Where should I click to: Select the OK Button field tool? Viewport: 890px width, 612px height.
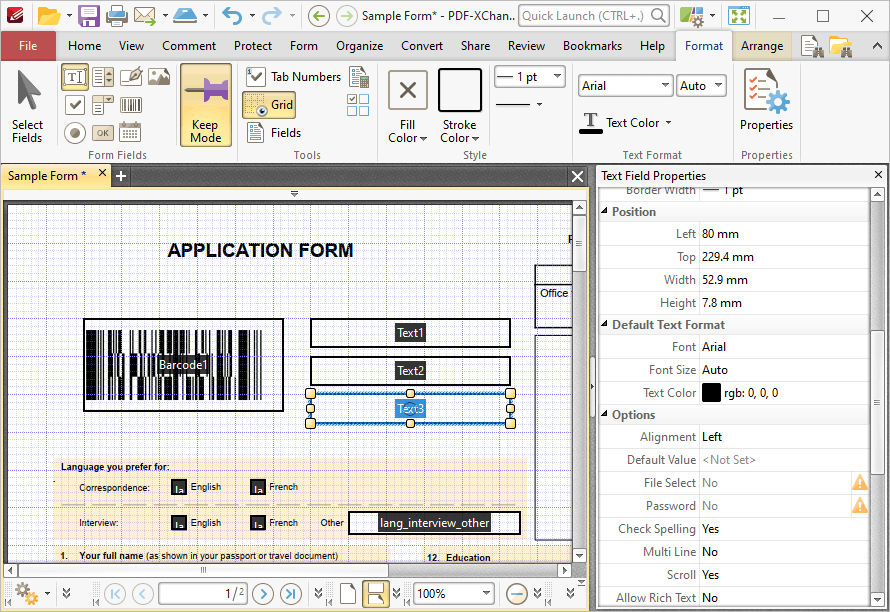103,133
